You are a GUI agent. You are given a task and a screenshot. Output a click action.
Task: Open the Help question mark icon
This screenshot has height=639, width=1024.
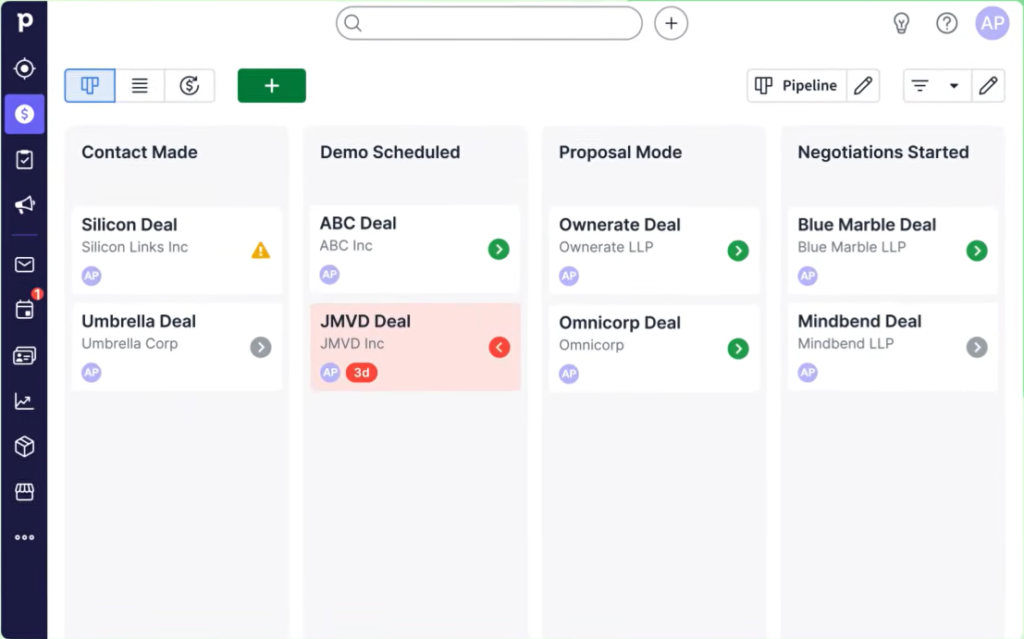pyautogui.click(x=946, y=24)
